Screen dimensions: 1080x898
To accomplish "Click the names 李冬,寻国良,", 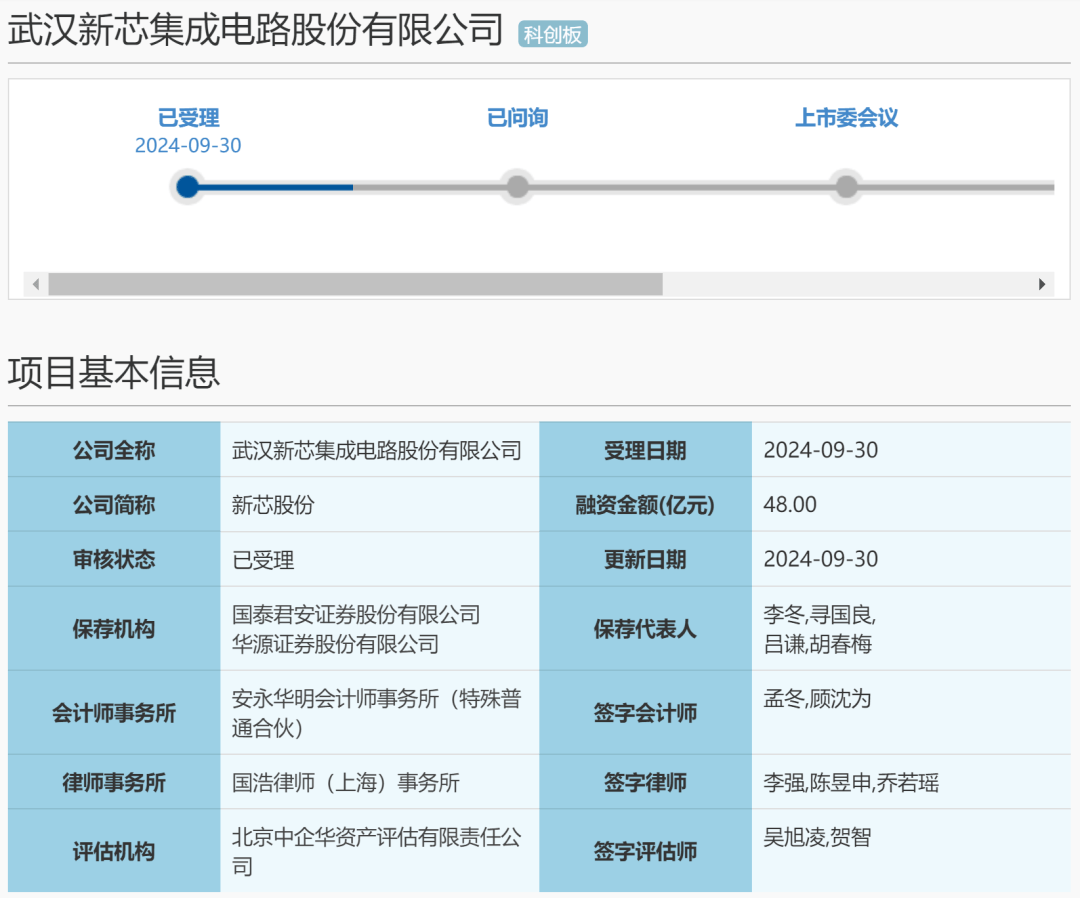I will tap(820, 614).
